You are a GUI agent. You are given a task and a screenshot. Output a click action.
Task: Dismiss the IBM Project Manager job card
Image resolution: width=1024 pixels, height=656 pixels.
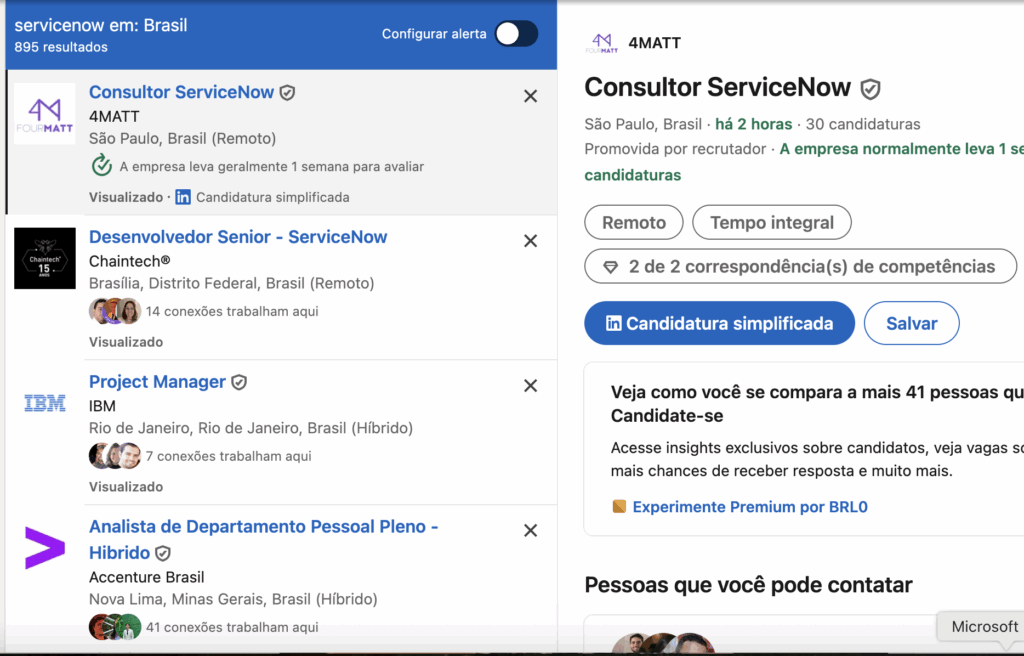(x=530, y=386)
